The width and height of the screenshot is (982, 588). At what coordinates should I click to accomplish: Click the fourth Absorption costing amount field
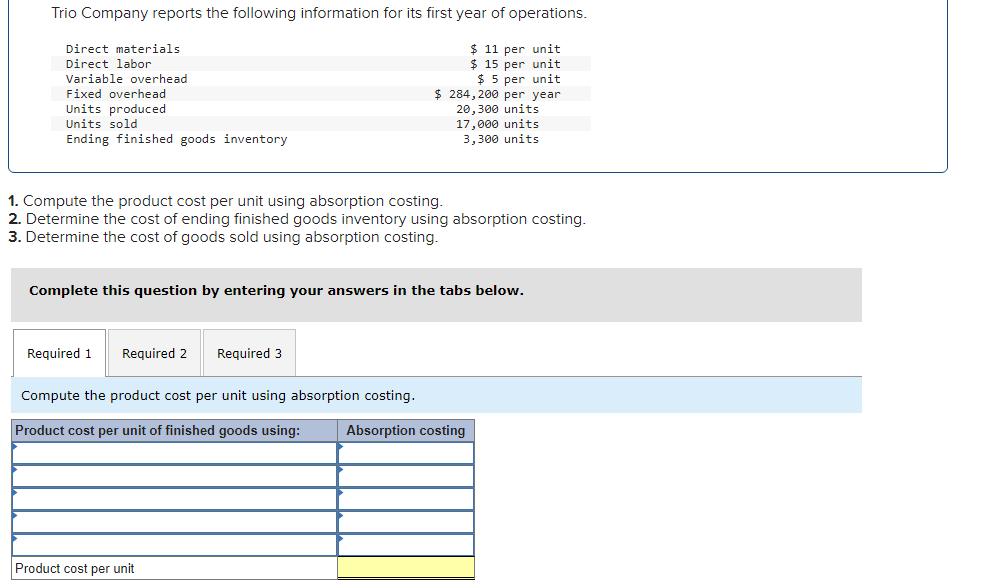click(405, 521)
